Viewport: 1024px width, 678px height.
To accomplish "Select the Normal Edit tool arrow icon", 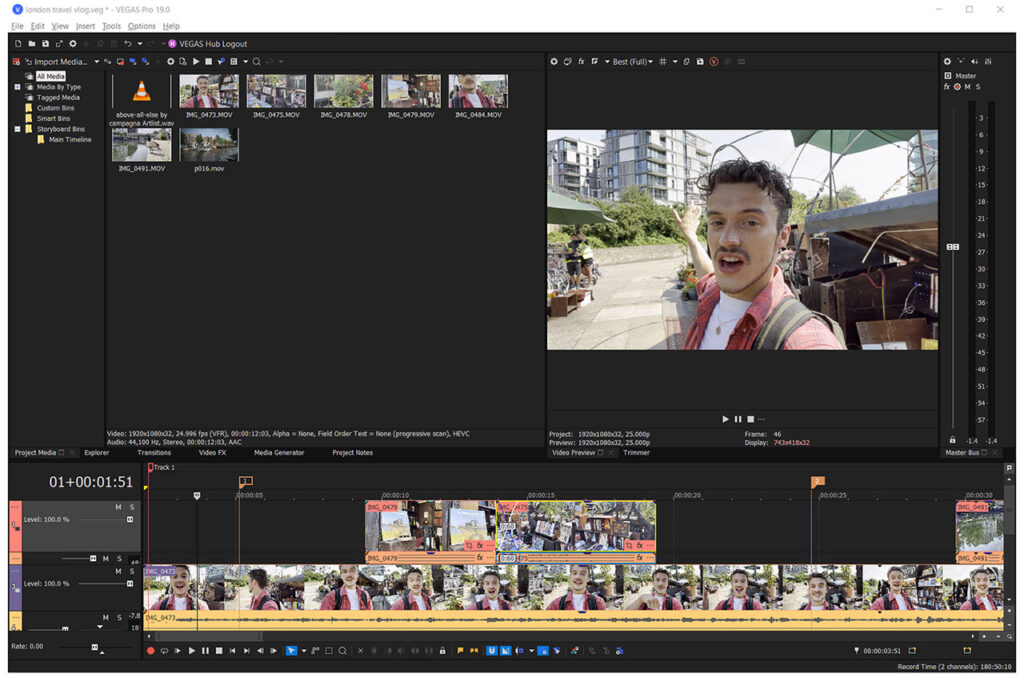I will tap(291, 651).
